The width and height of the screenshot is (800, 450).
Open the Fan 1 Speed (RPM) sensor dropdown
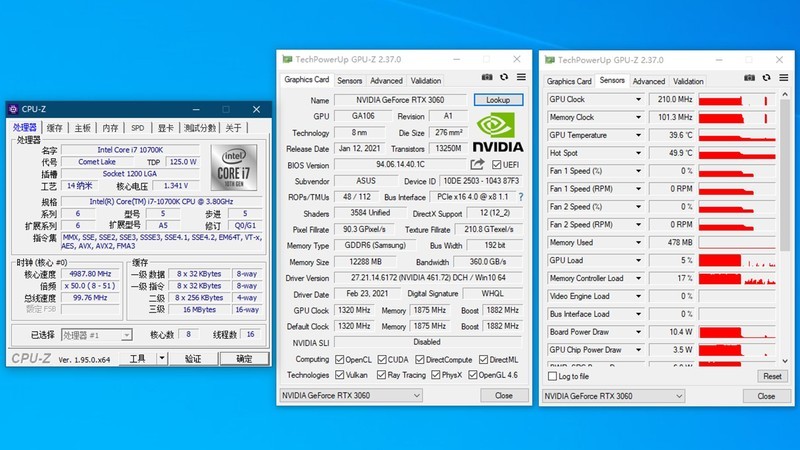tap(638, 189)
